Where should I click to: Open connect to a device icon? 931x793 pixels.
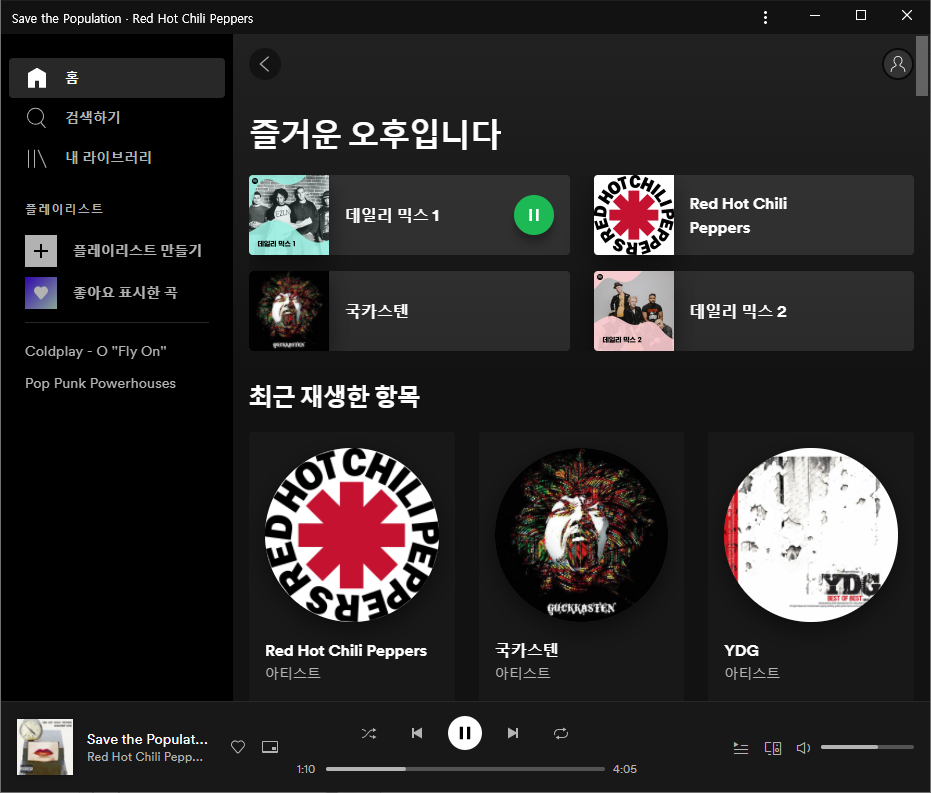point(772,748)
